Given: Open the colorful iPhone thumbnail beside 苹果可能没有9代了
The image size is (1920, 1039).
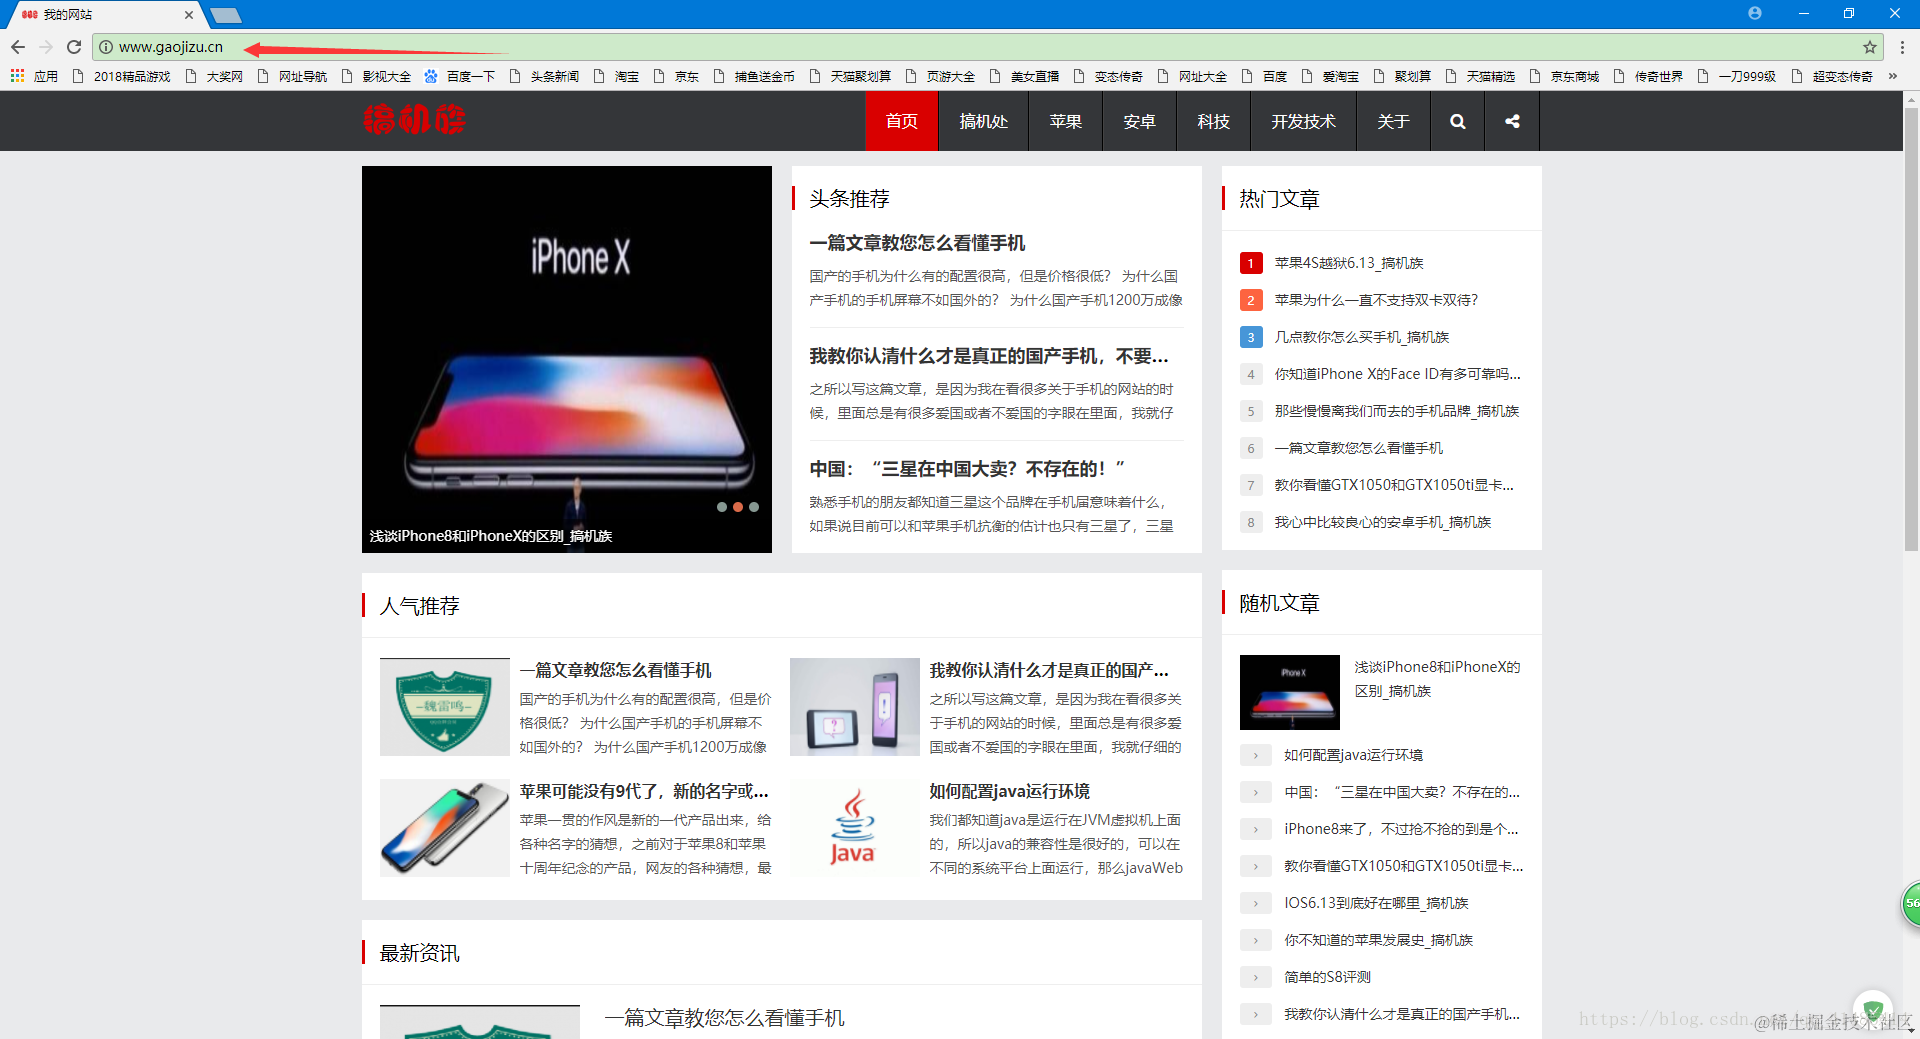Looking at the screenshot, I should [445, 828].
